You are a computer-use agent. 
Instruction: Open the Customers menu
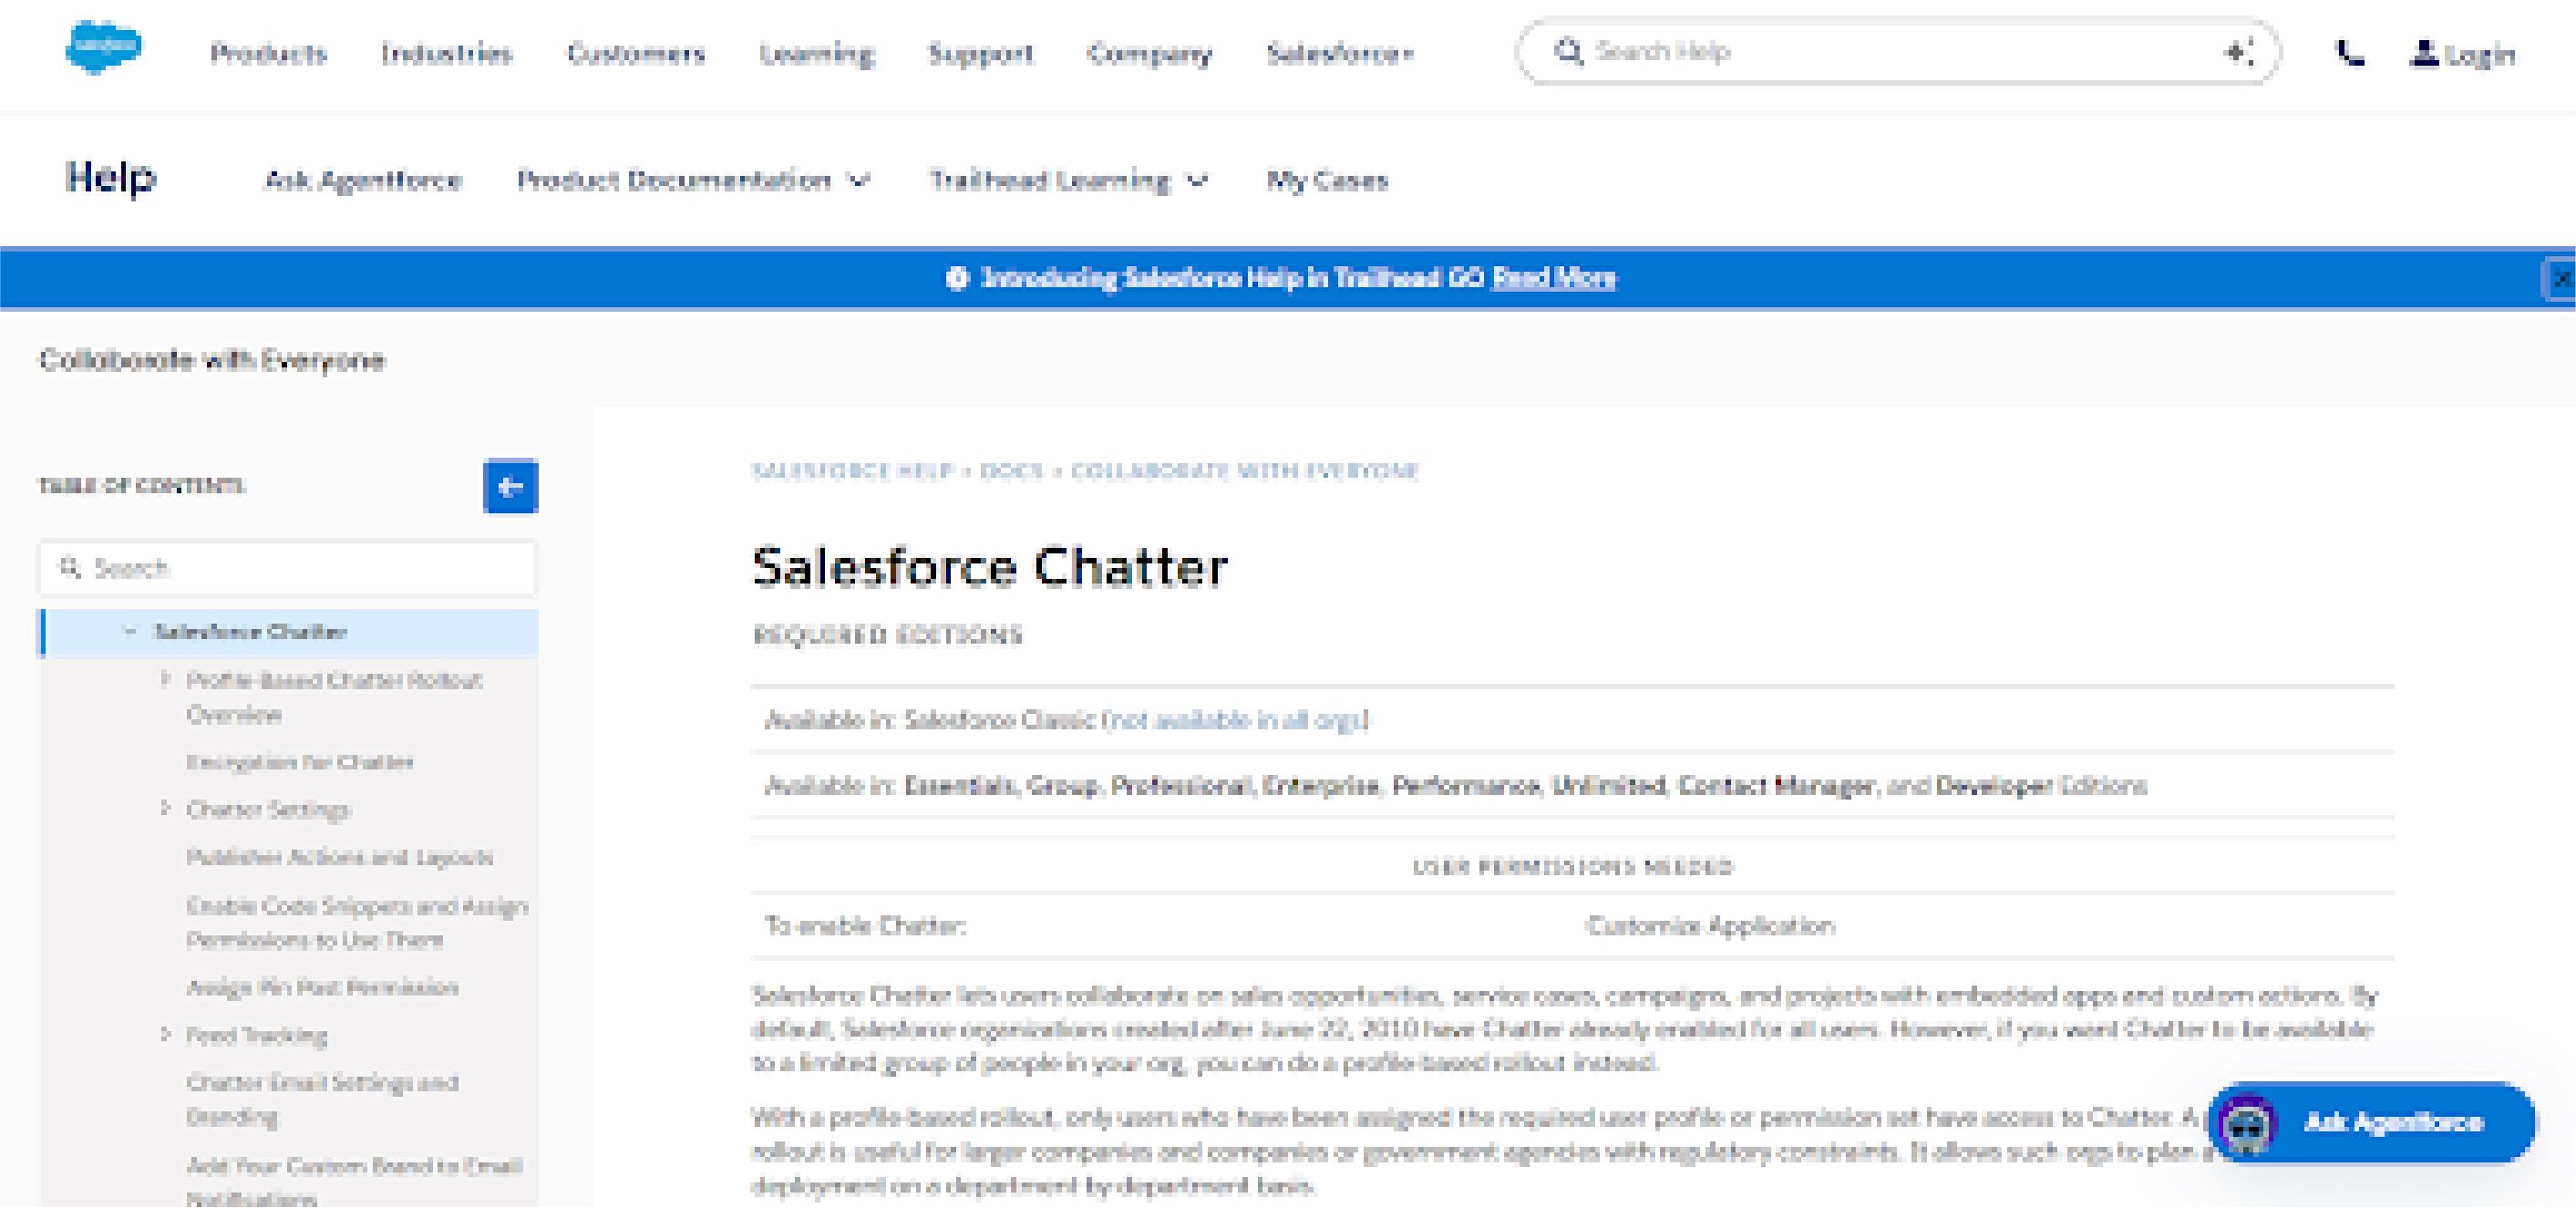point(636,53)
